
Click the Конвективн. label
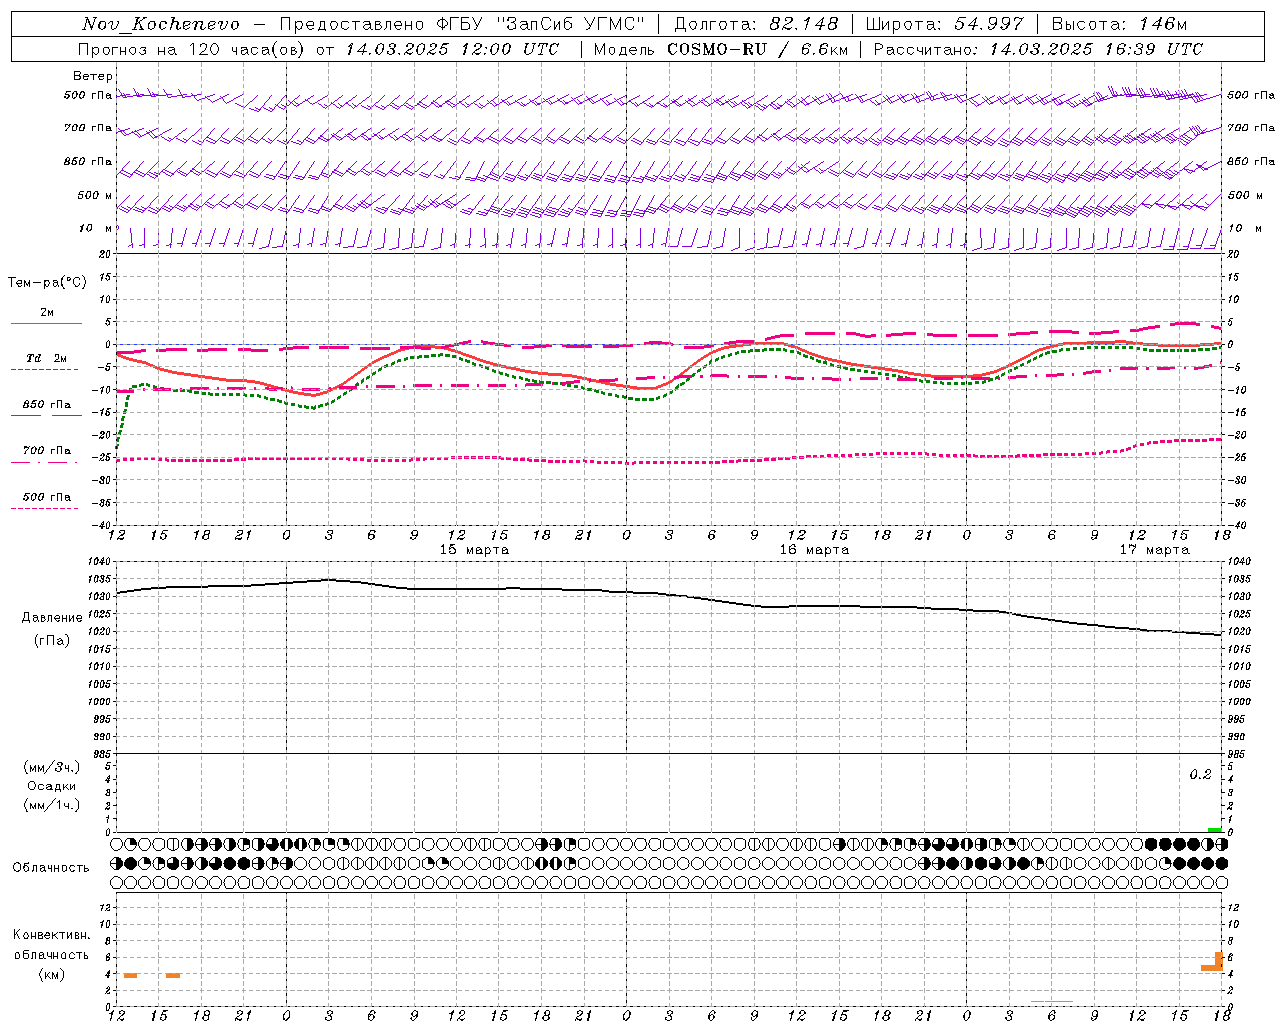click(52, 935)
